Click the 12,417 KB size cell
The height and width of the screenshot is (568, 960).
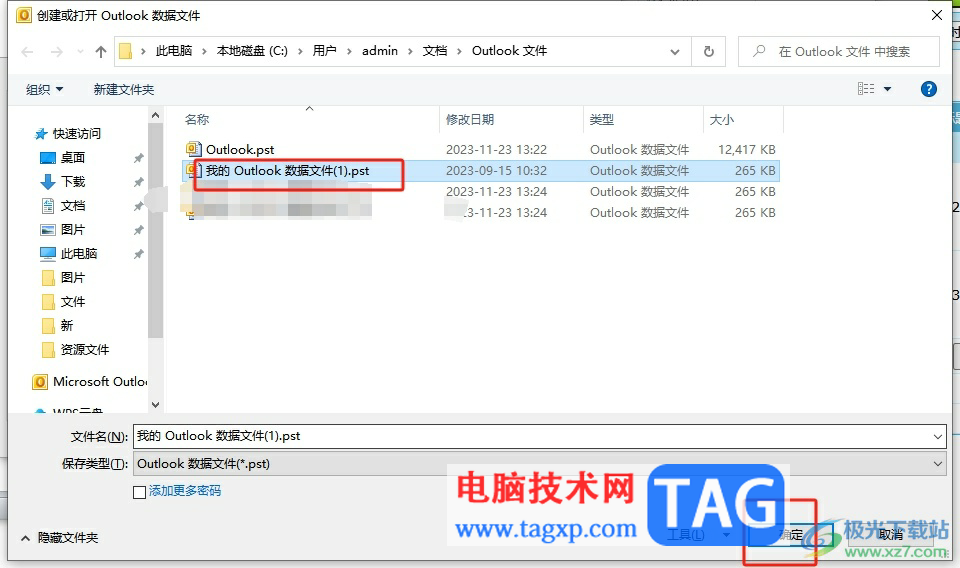point(746,149)
